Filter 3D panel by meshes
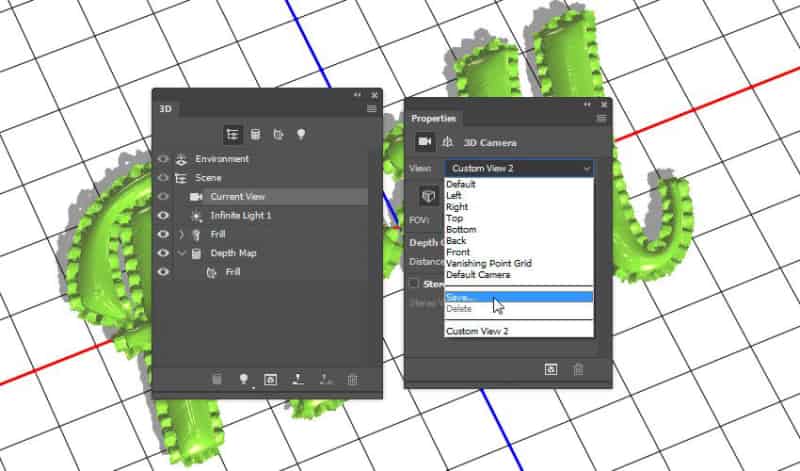The height and width of the screenshot is (471, 800). [255, 135]
